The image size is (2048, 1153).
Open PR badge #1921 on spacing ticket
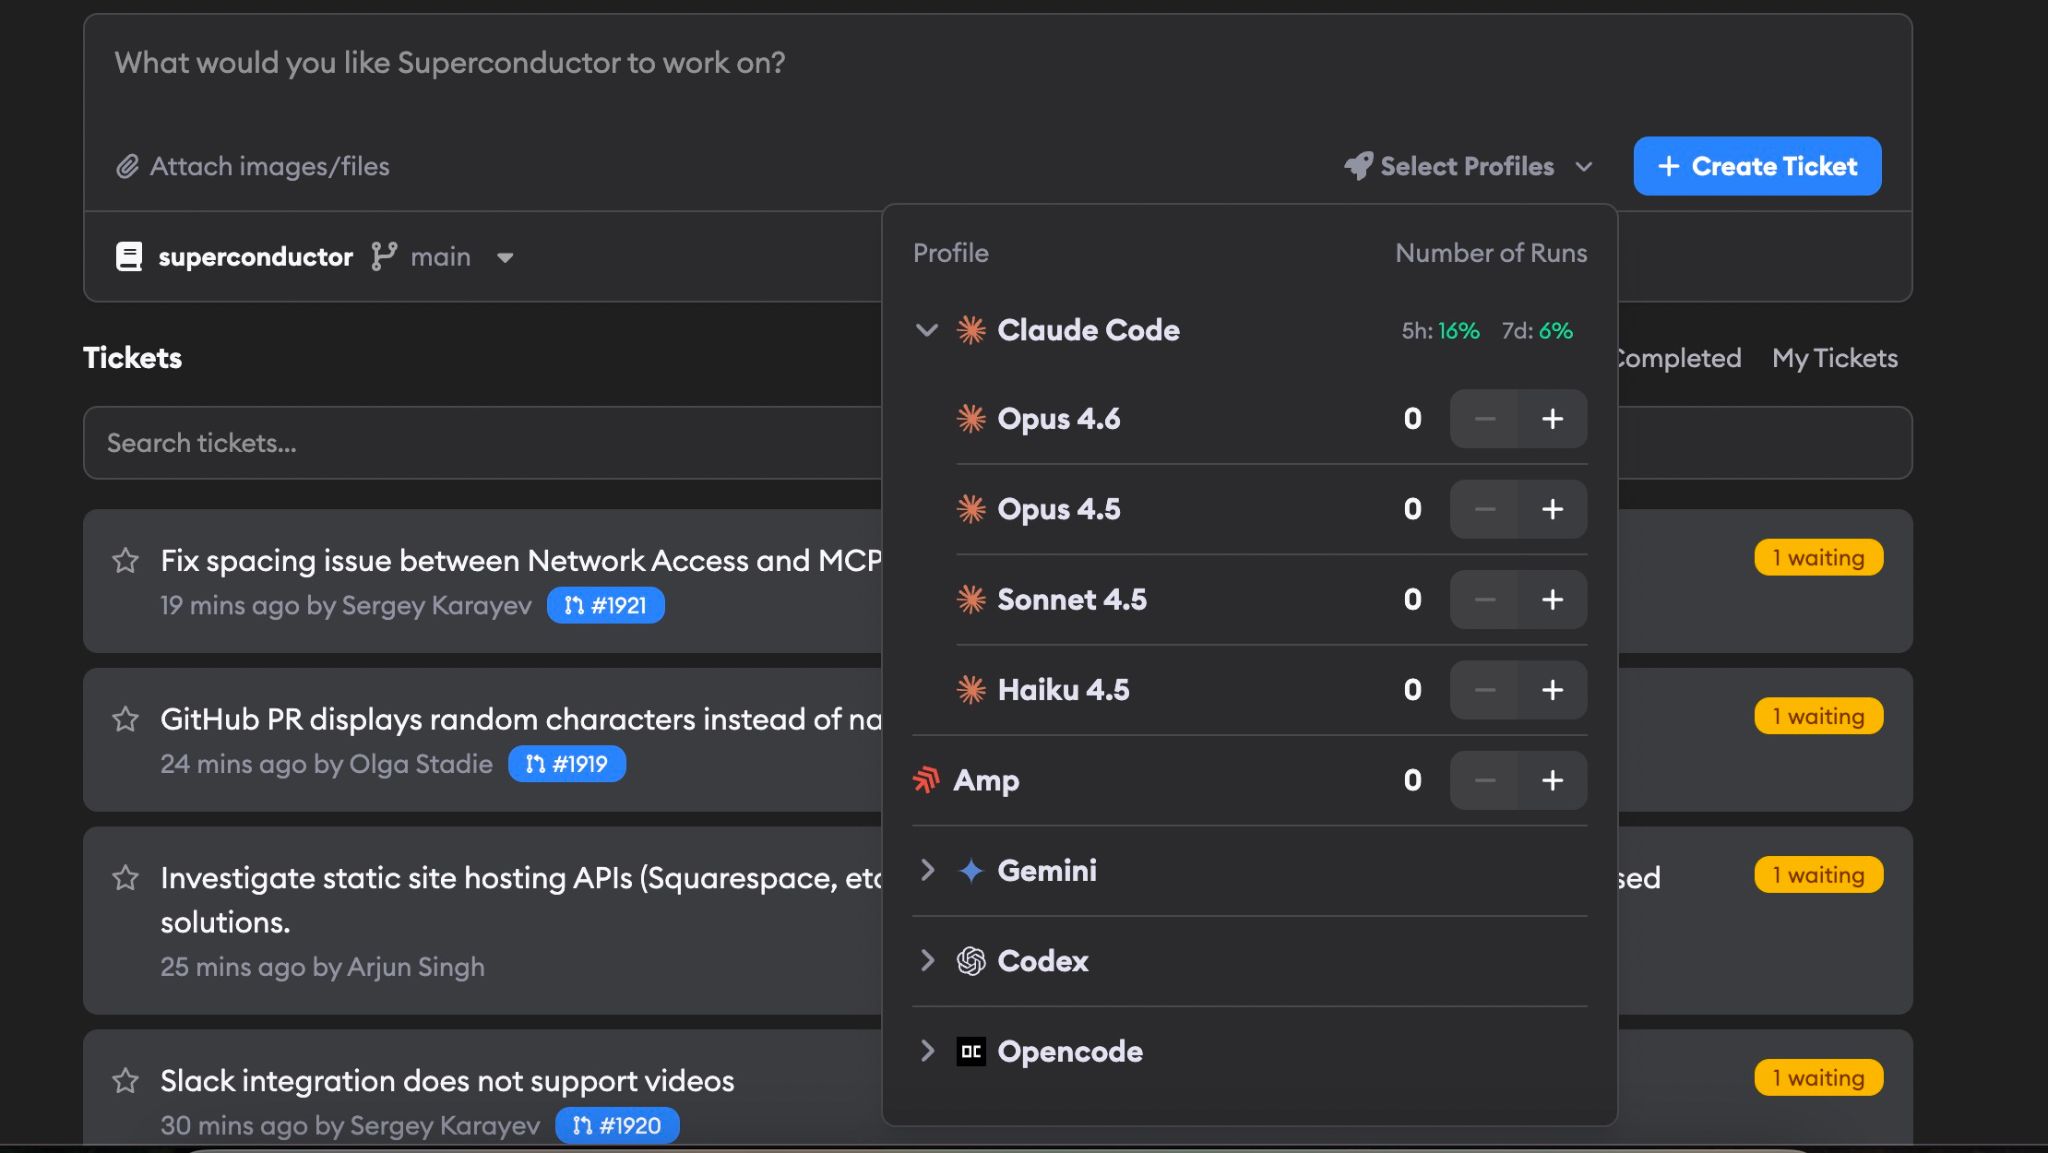click(x=605, y=604)
